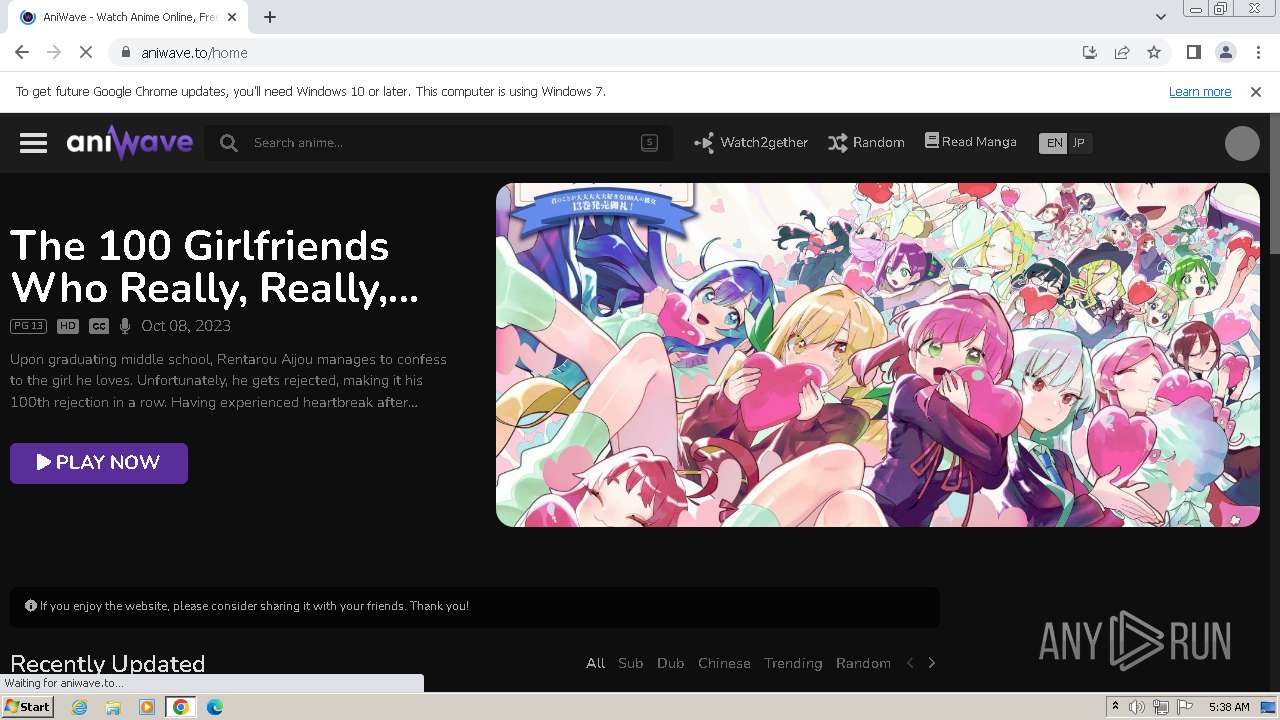Image resolution: width=1280 pixels, height=720 pixels.
Task: Click the Oct 08, 2023 date
Action: tap(186, 326)
